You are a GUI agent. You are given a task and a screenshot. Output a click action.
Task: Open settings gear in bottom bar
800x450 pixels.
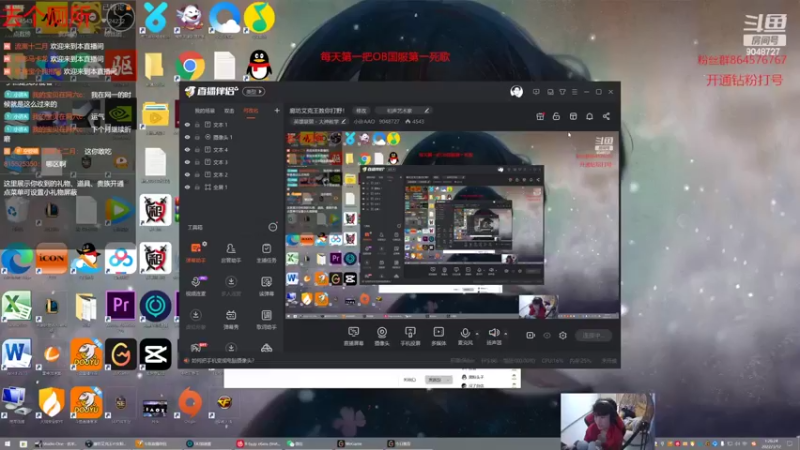[x=563, y=335]
